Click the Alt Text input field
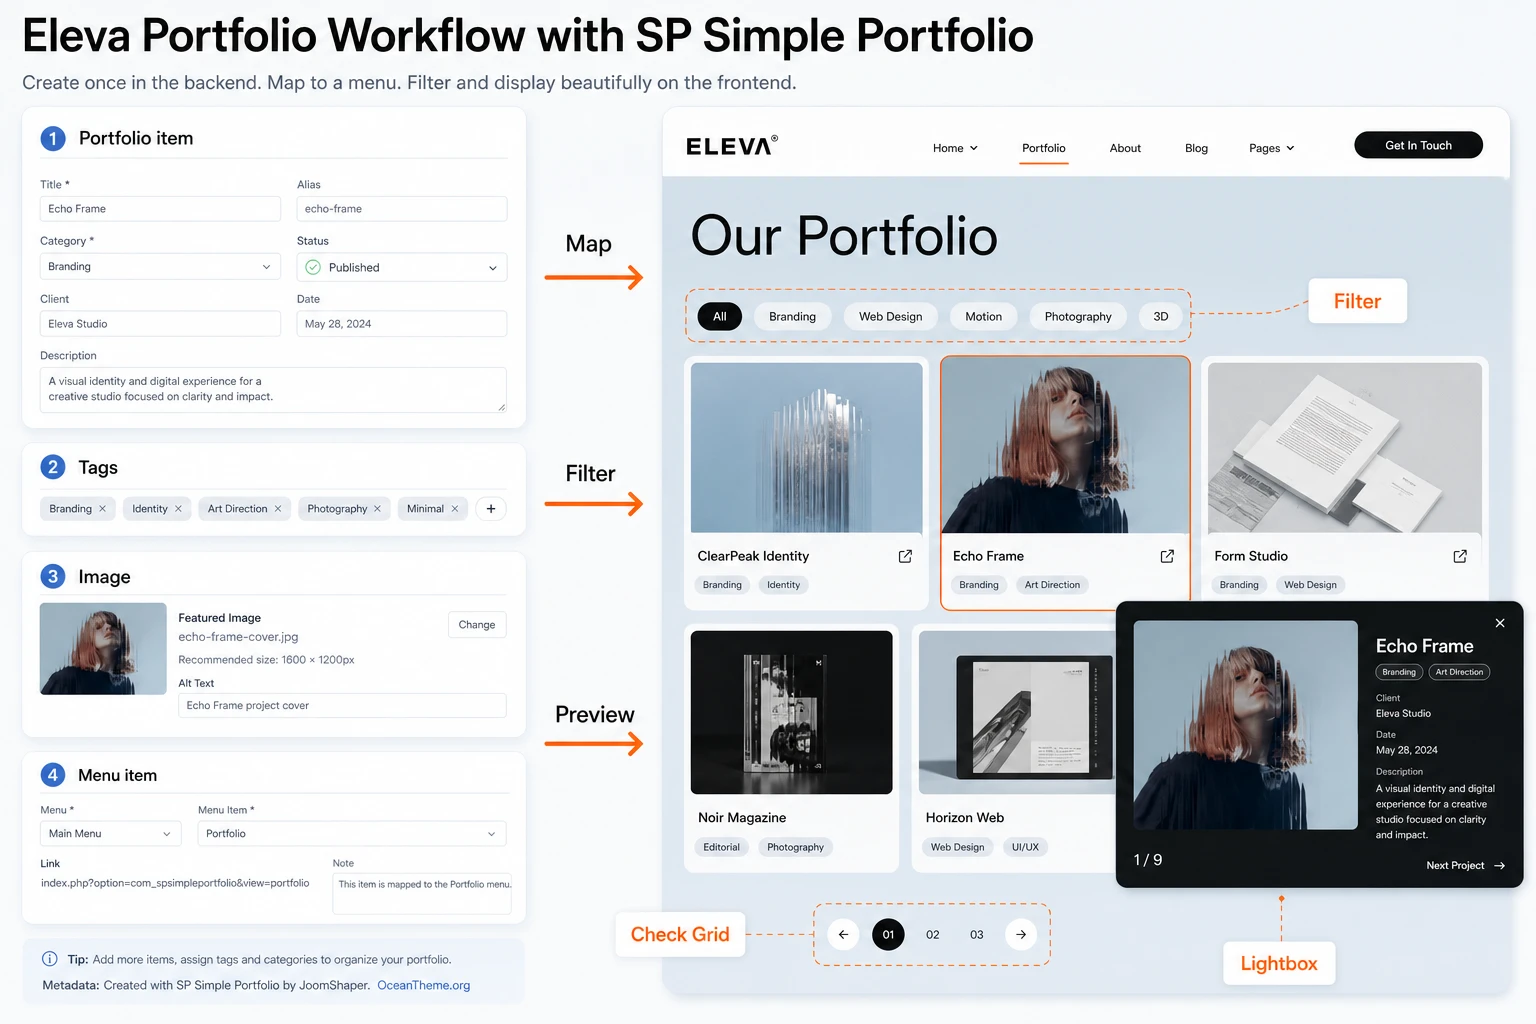Viewport: 1536px width, 1024px height. tap(342, 706)
